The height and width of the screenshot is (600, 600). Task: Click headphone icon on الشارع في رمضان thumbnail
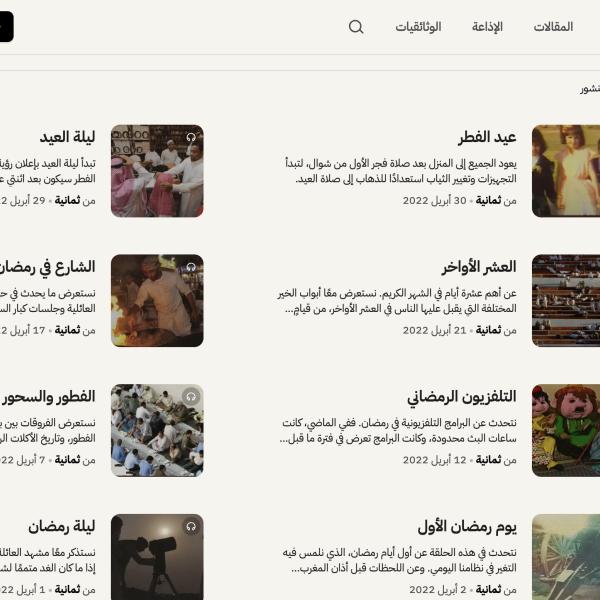[x=191, y=267]
